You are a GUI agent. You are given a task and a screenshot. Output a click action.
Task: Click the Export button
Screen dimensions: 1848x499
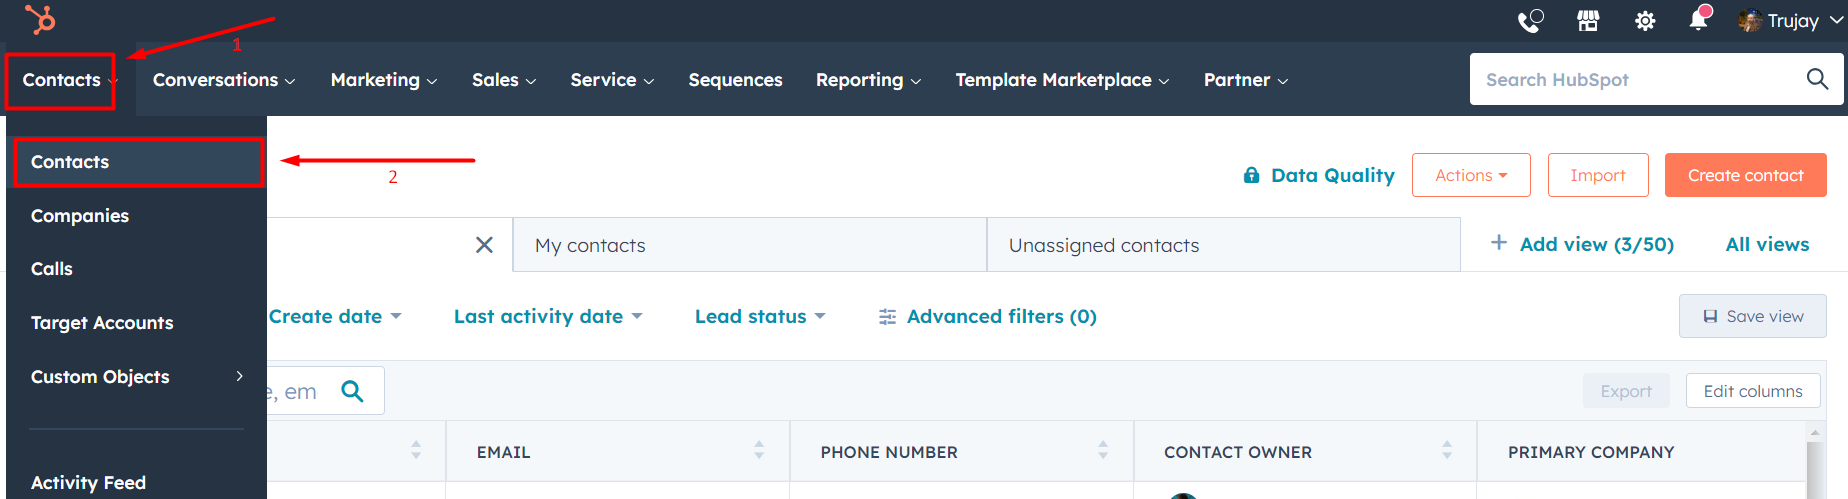pyautogui.click(x=1626, y=391)
